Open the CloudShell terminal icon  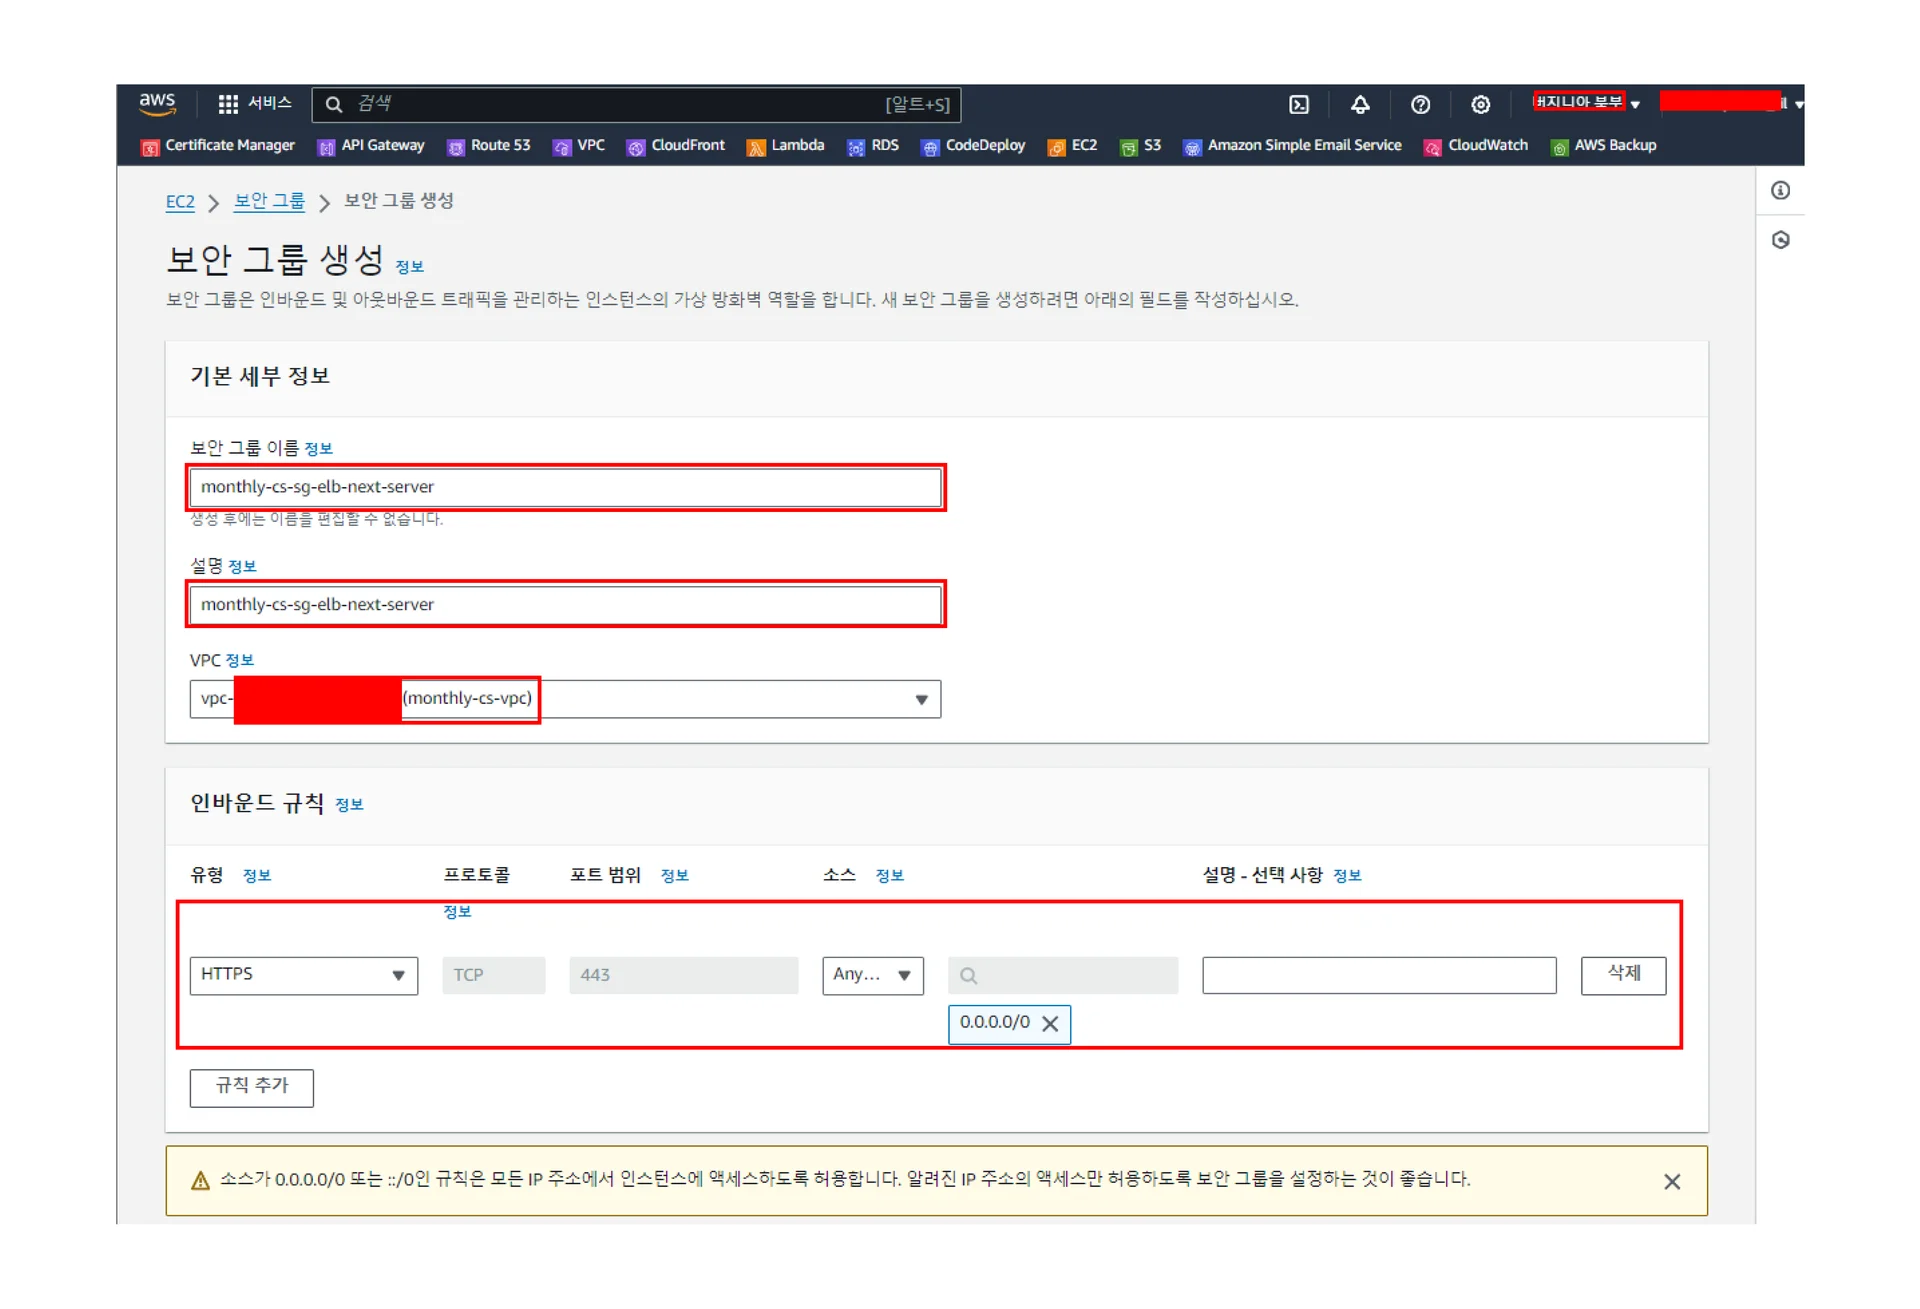click(x=1298, y=105)
